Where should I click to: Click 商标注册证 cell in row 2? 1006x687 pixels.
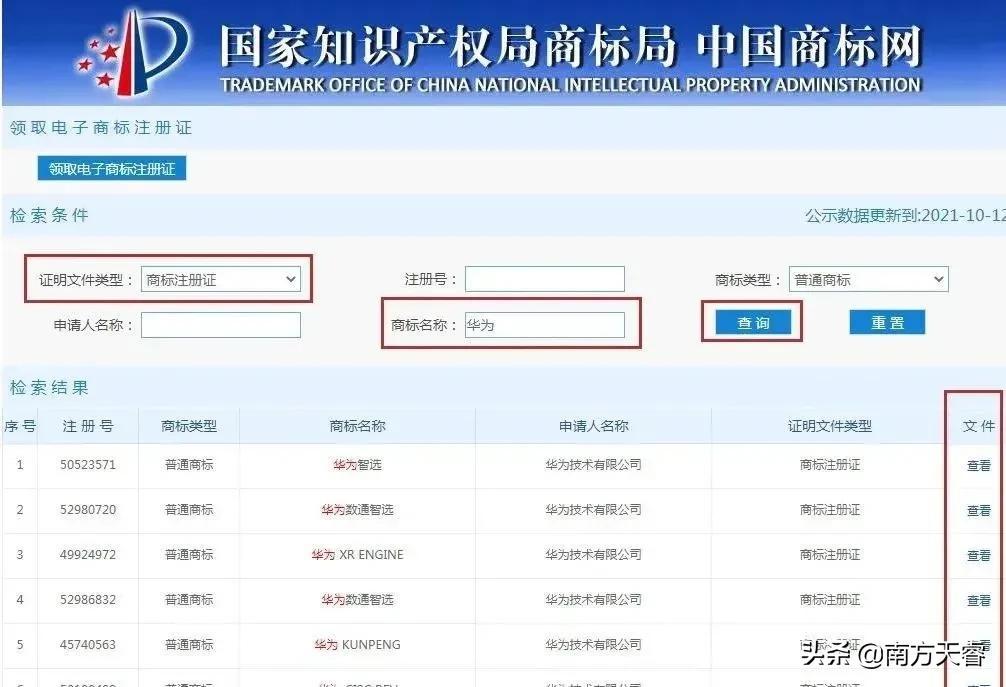click(830, 509)
